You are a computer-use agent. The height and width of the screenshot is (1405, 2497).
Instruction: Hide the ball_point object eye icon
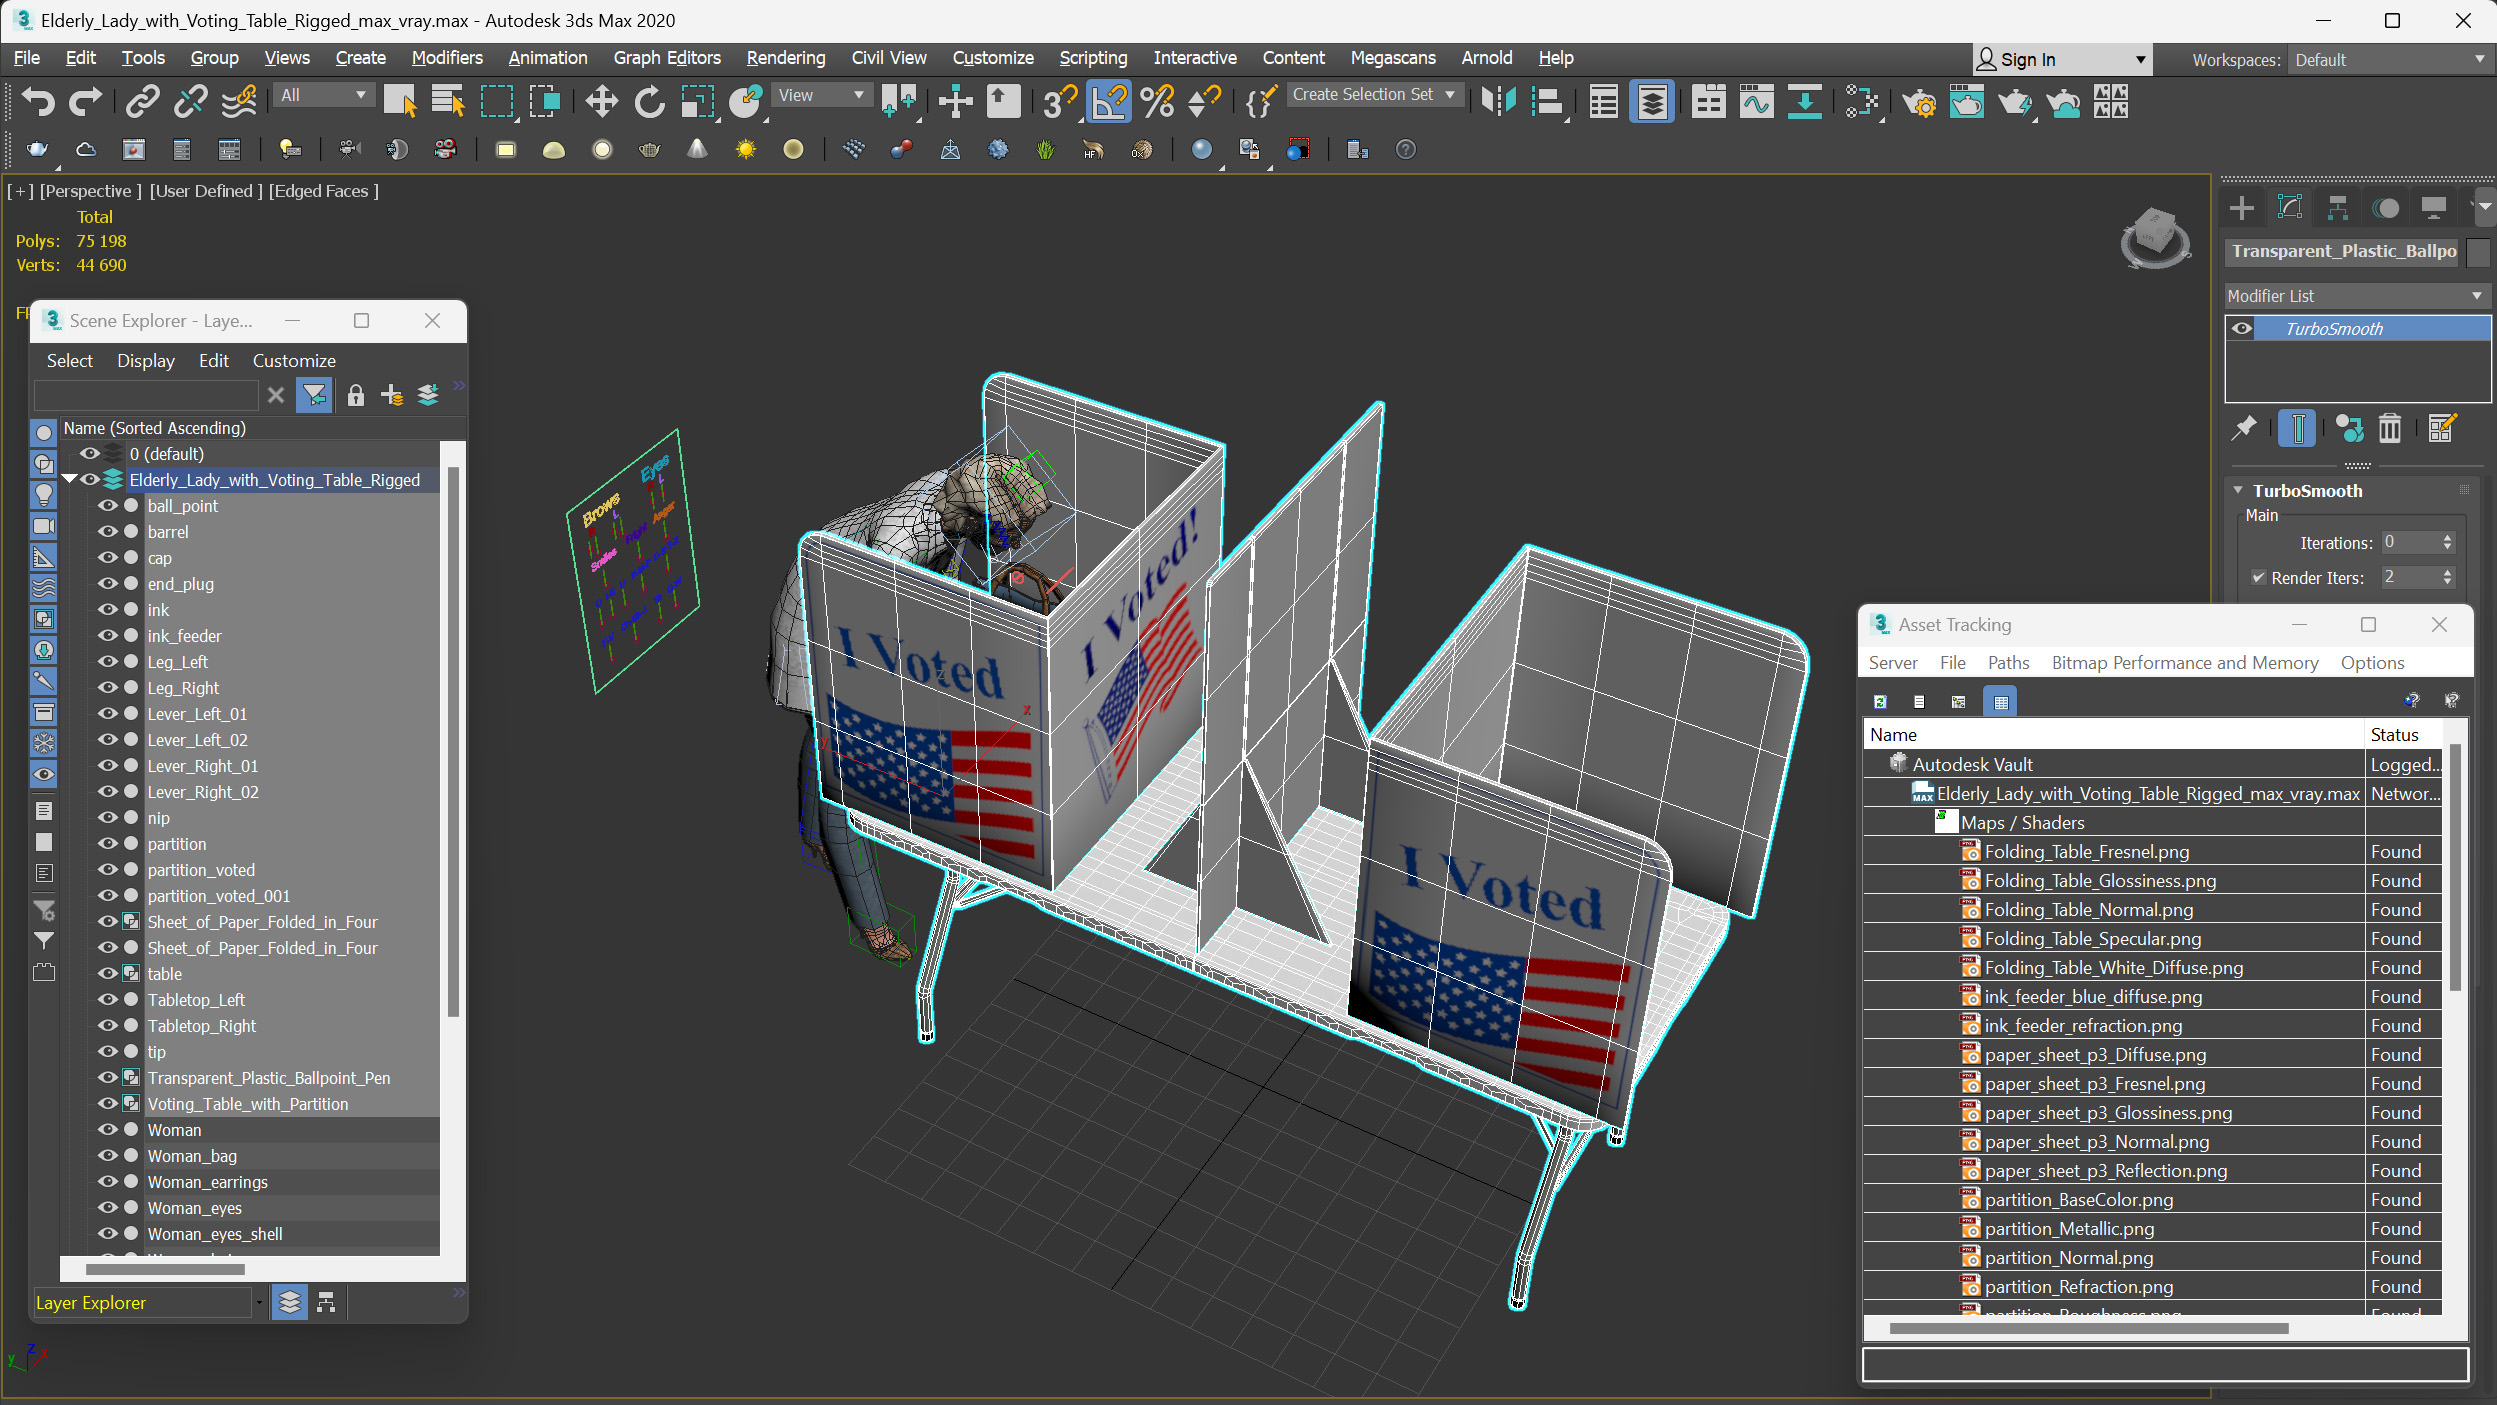[107, 506]
